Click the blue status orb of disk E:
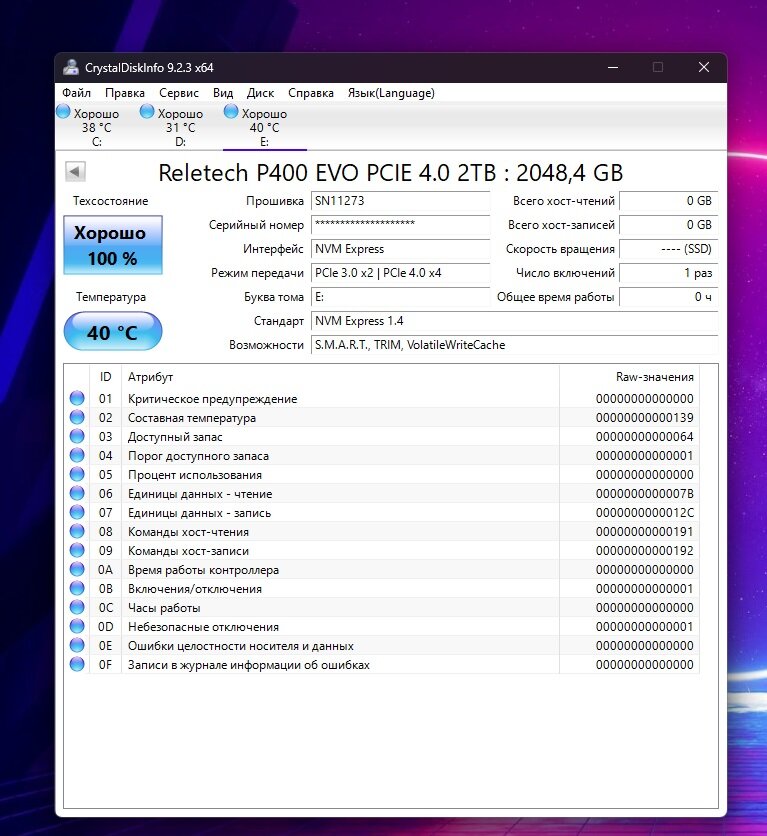Viewport: 767px width, 836px height. (x=231, y=111)
